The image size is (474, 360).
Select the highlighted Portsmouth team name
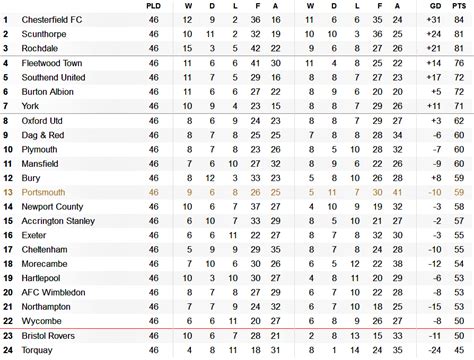(x=43, y=192)
